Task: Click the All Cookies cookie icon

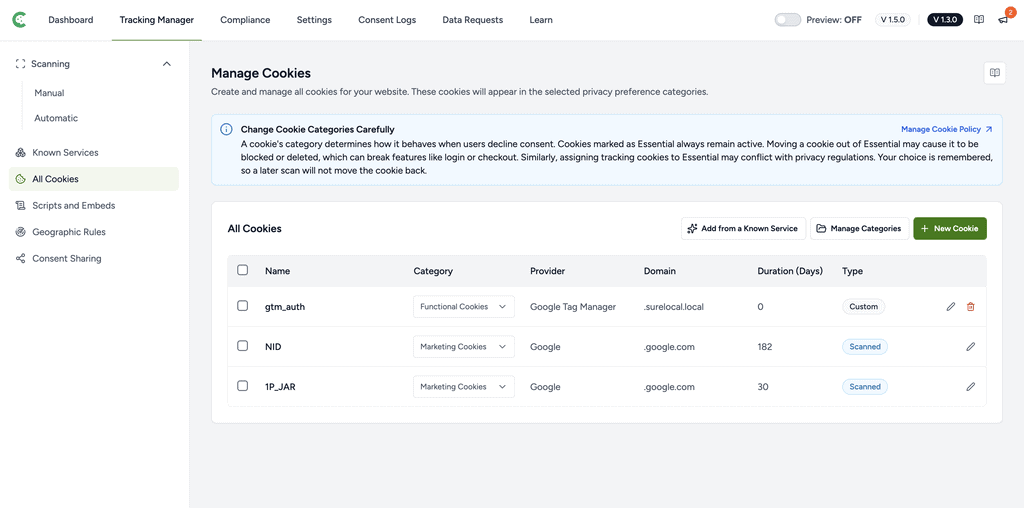Action: 20,179
